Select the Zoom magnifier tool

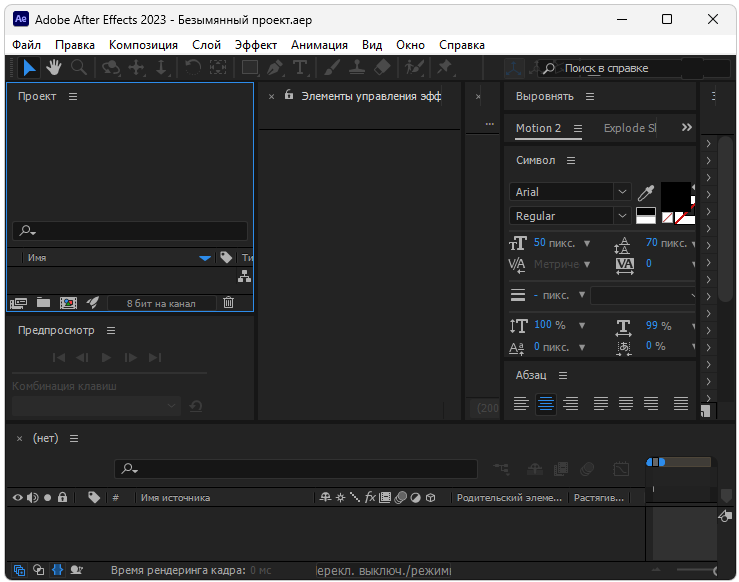click(79, 68)
